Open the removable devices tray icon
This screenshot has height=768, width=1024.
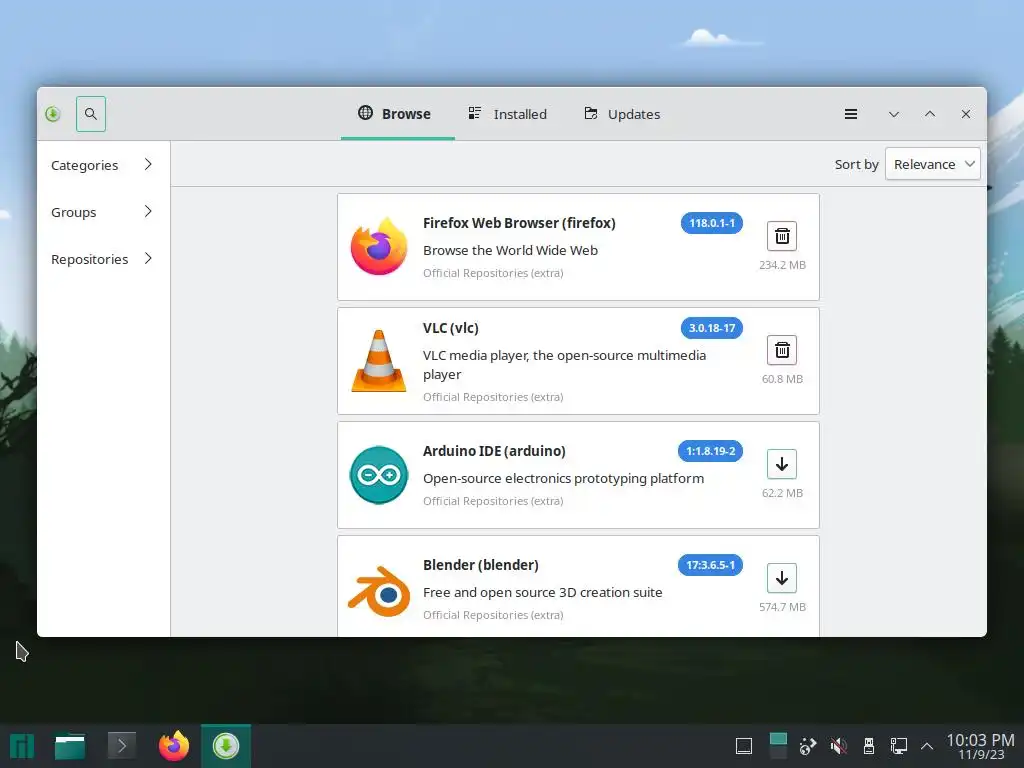point(869,746)
